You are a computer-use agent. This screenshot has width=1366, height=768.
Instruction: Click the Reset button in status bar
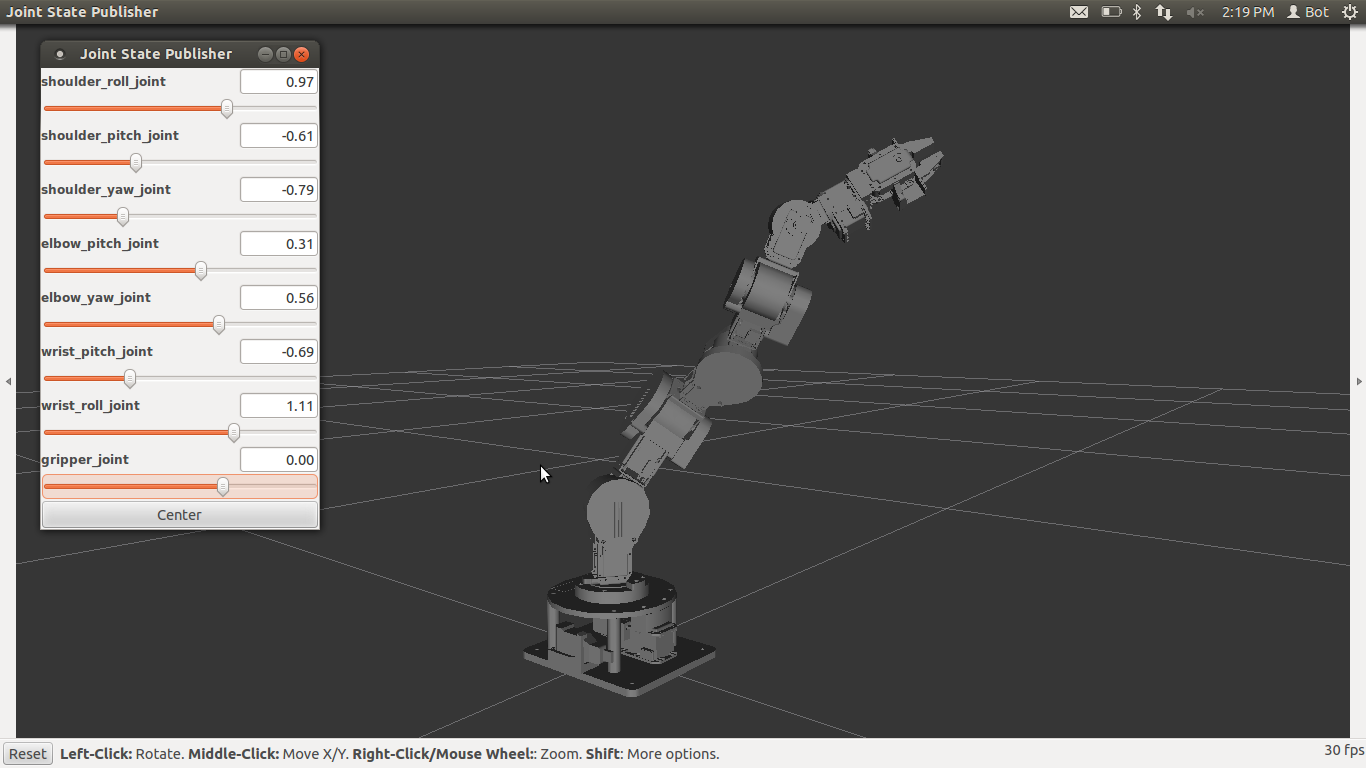pyautogui.click(x=28, y=754)
